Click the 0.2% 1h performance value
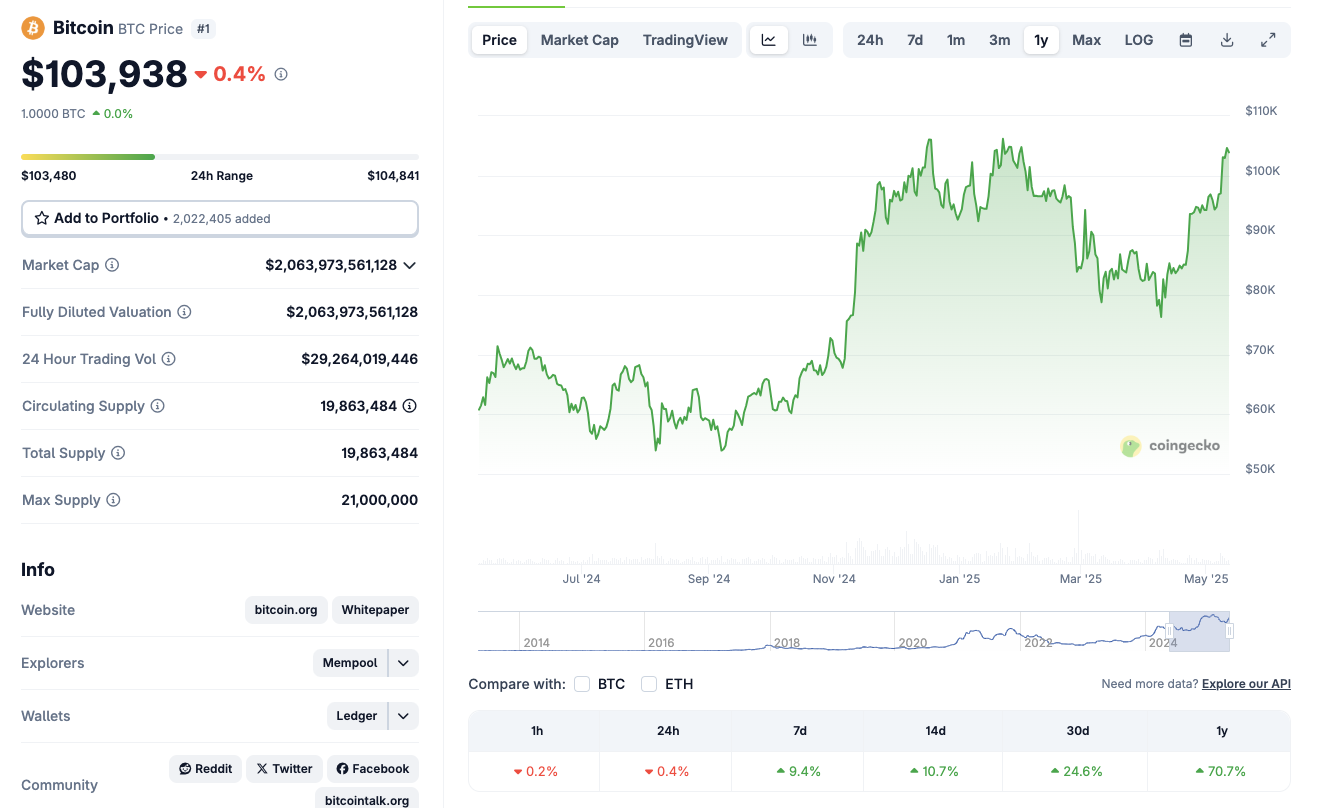This screenshot has width=1340, height=808. [x=536, y=771]
